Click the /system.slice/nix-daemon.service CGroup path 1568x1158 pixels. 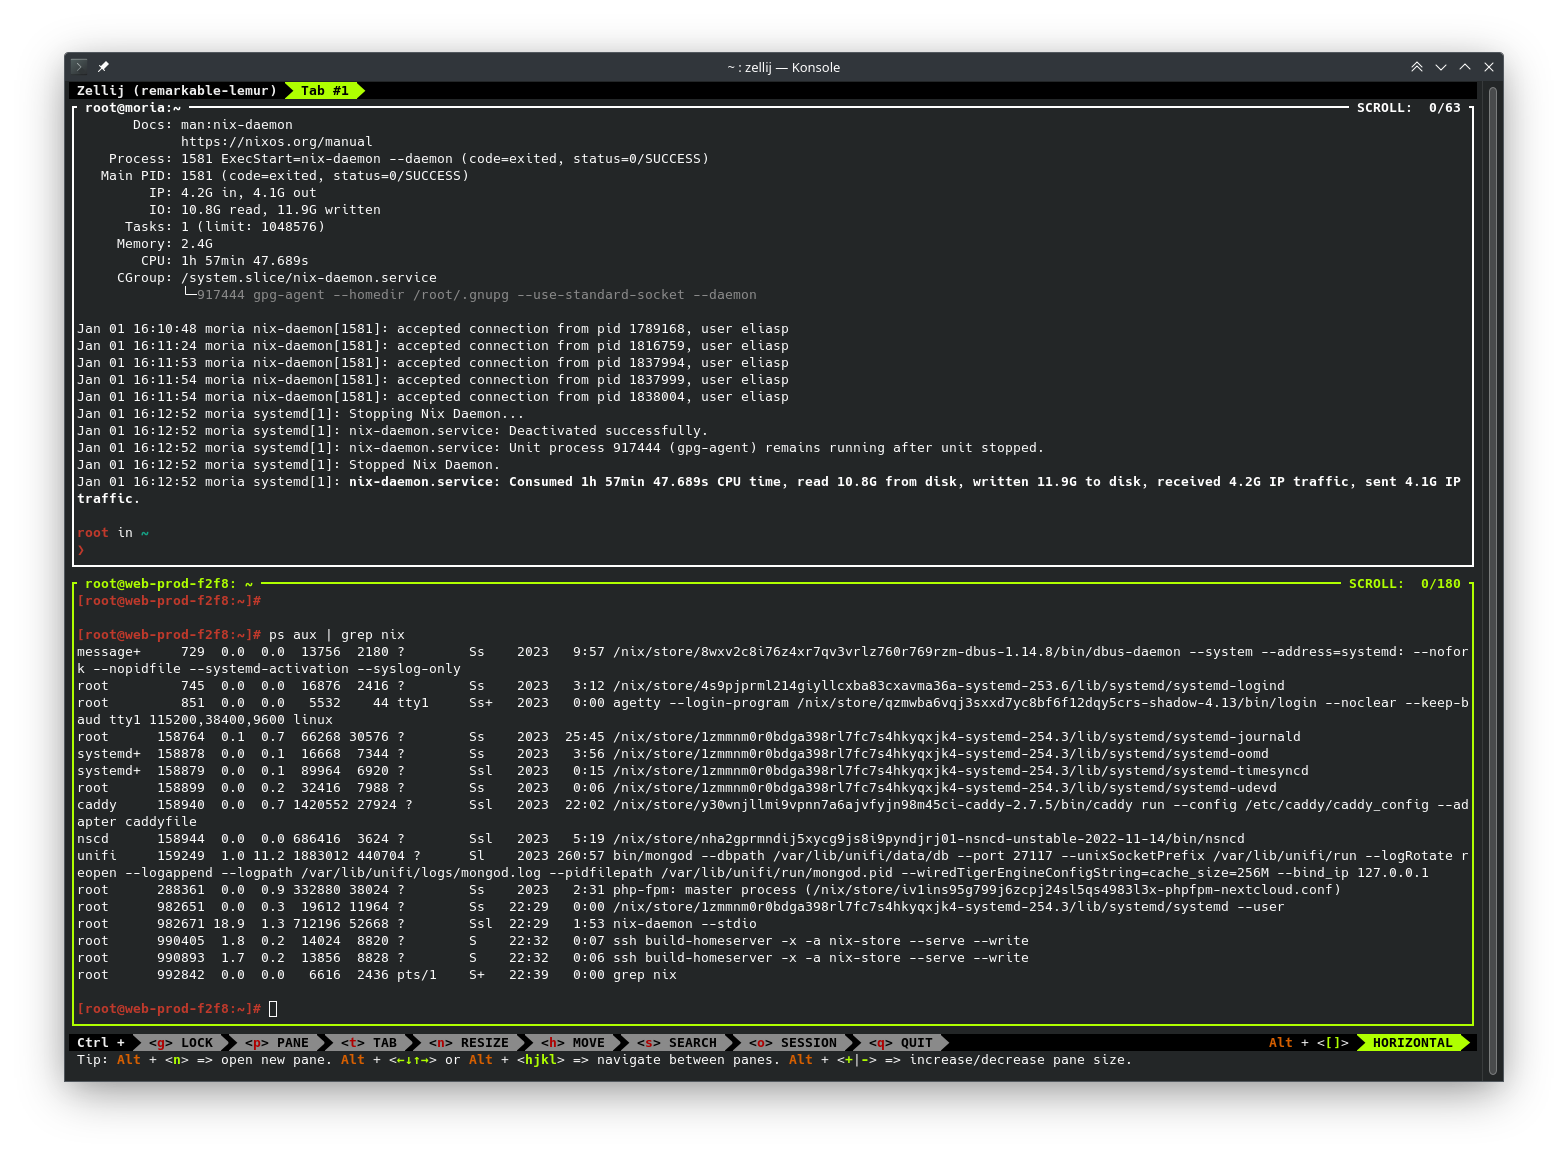tap(309, 278)
